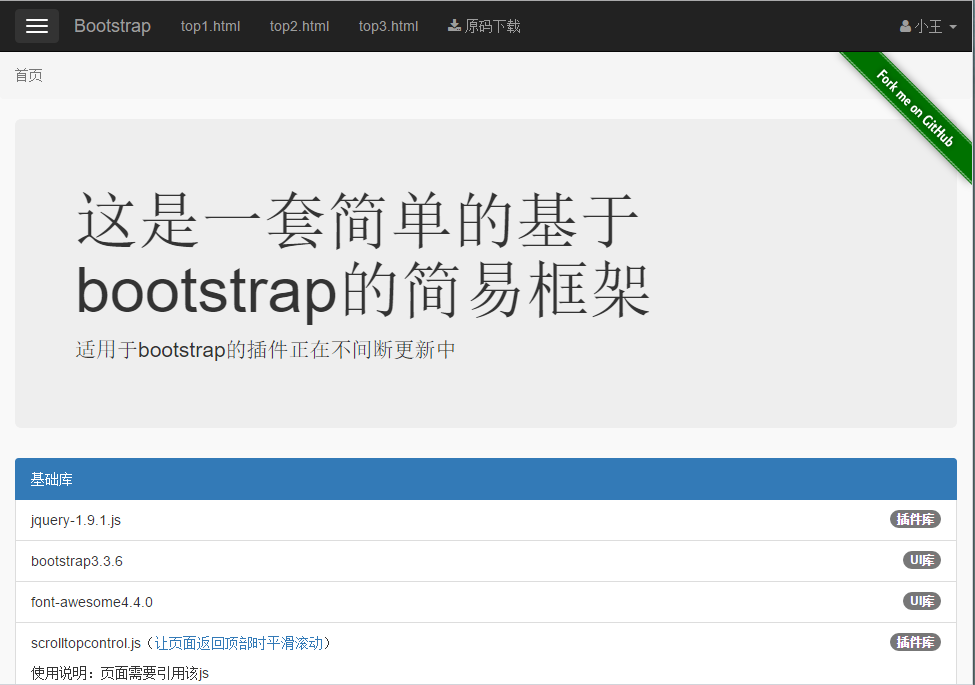The image size is (975, 685).
Task: Toggle the hamburger navigation menu
Action: pyautogui.click(x=37, y=26)
